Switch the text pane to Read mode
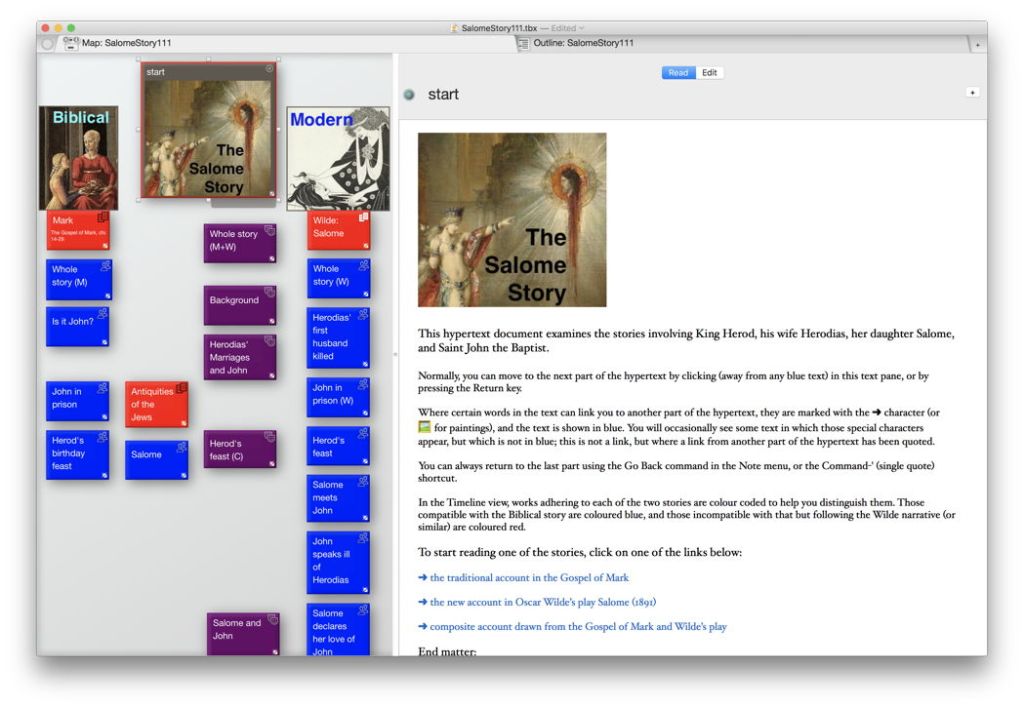Screen dimensions: 1024x708 tap(678, 73)
